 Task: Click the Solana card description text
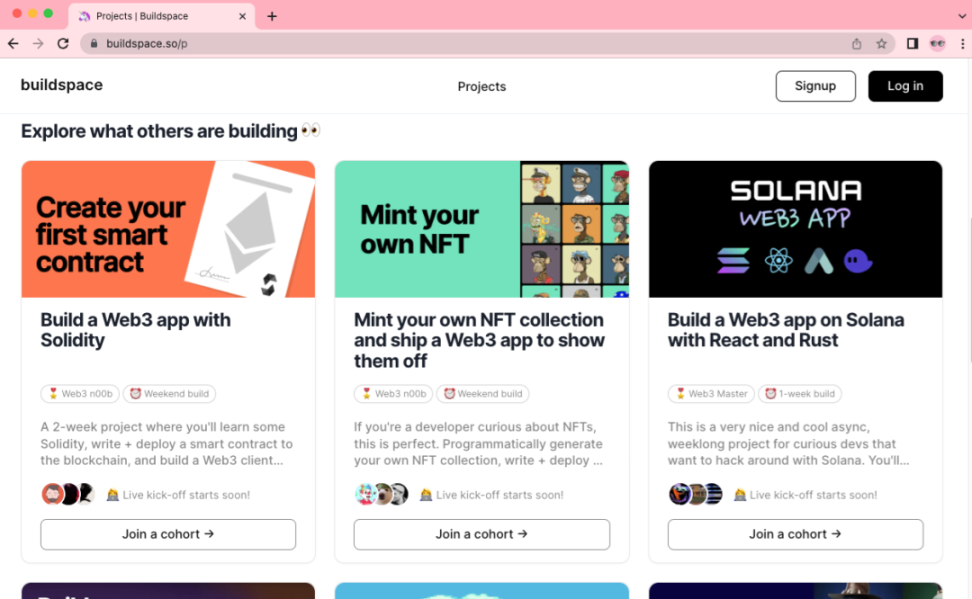click(789, 443)
